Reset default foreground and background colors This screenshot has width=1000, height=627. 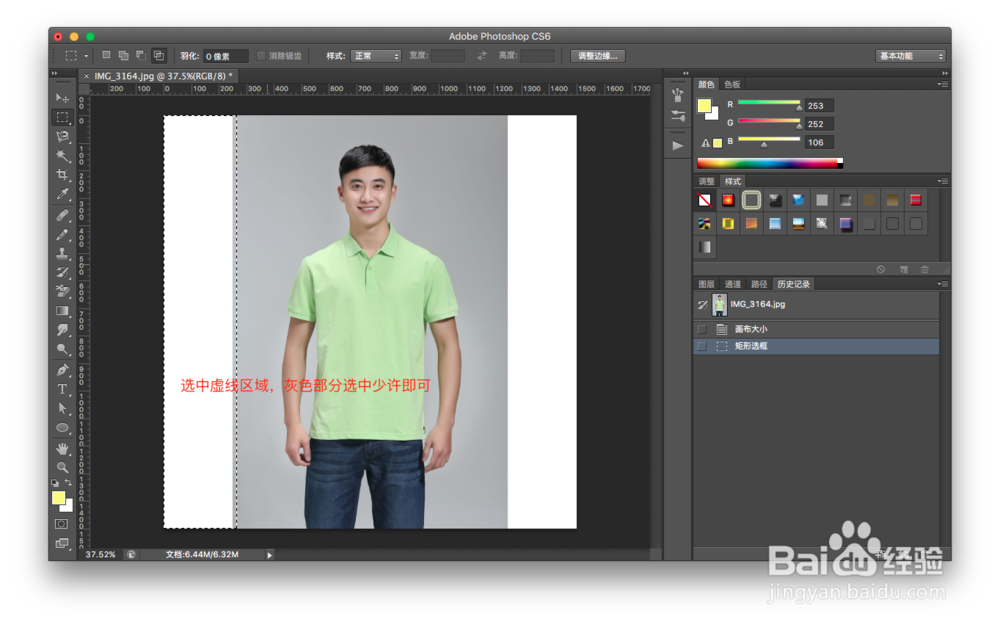click(55, 483)
